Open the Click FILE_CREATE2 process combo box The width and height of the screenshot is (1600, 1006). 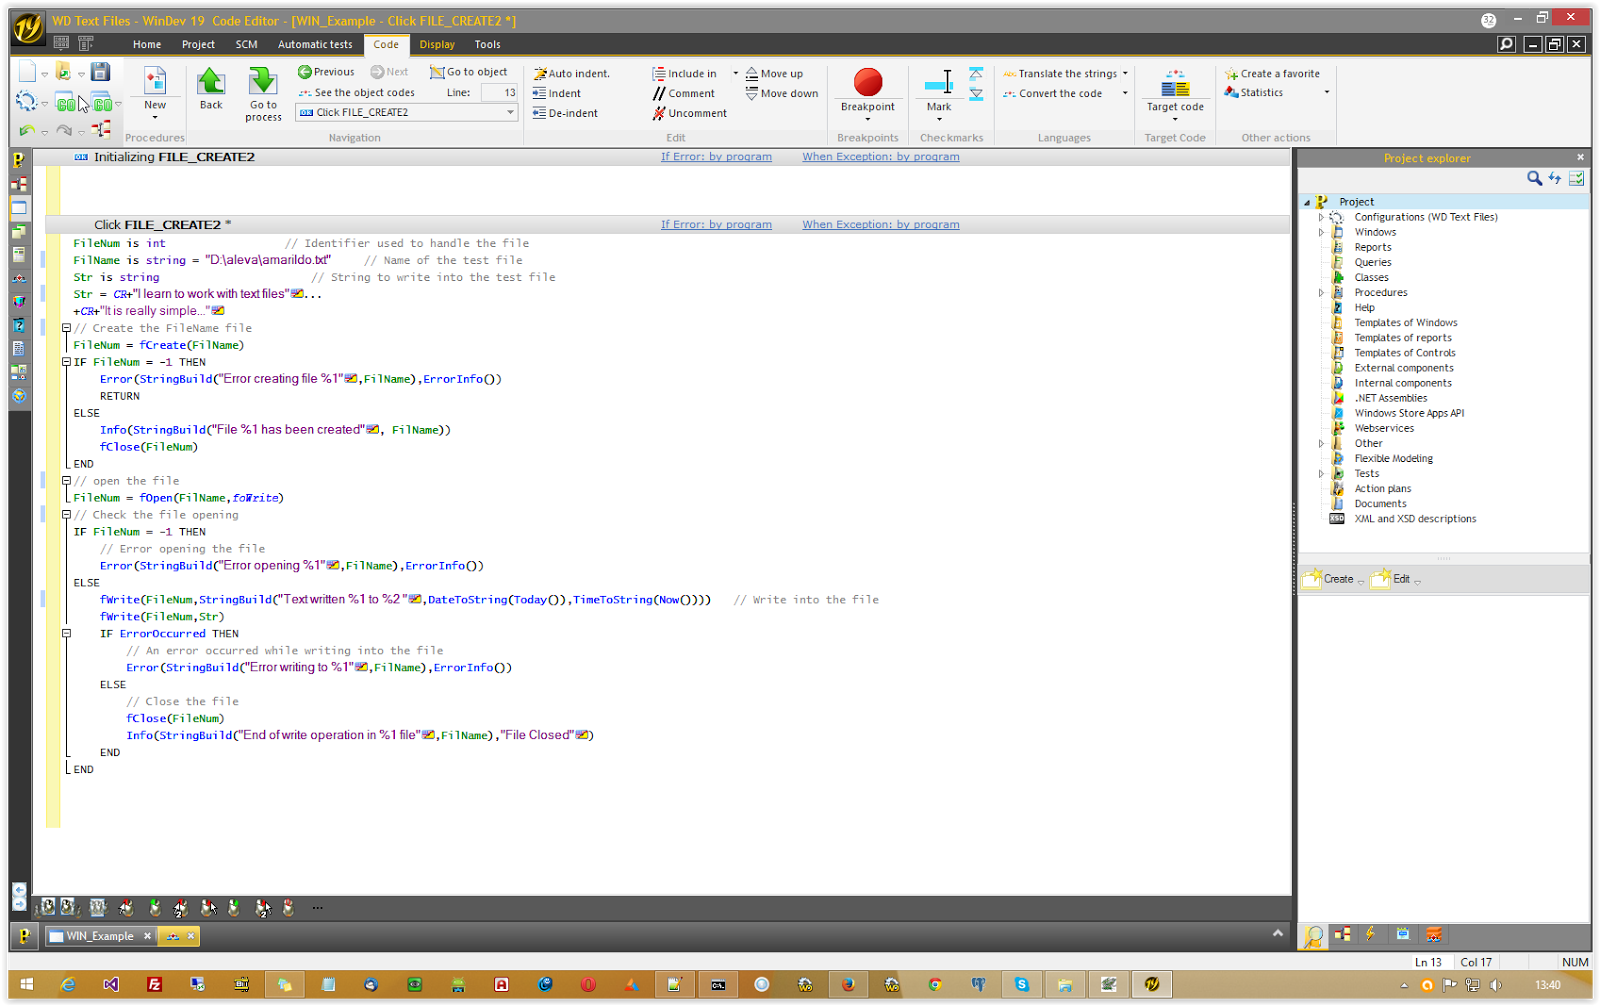pyautogui.click(x=407, y=112)
